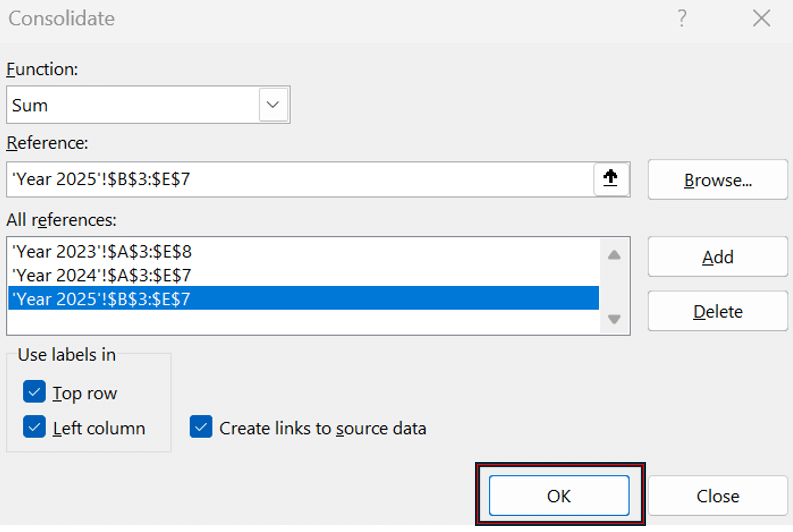Click the scroll up arrow in references list
Image resolution: width=793 pixels, height=532 pixels.
(614, 254)
